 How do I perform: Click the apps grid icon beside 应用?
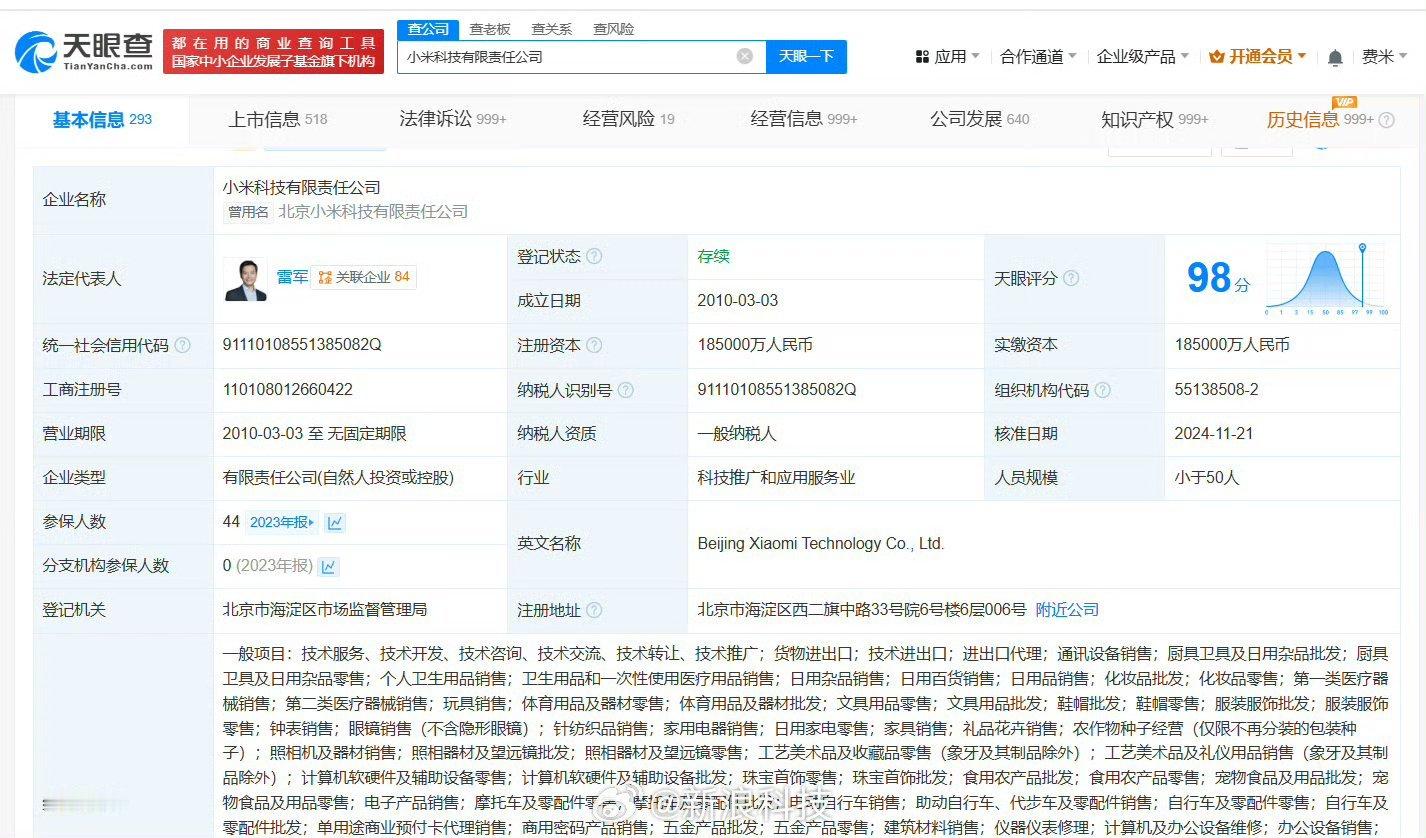pyautogui.click(x=922, y=57)
